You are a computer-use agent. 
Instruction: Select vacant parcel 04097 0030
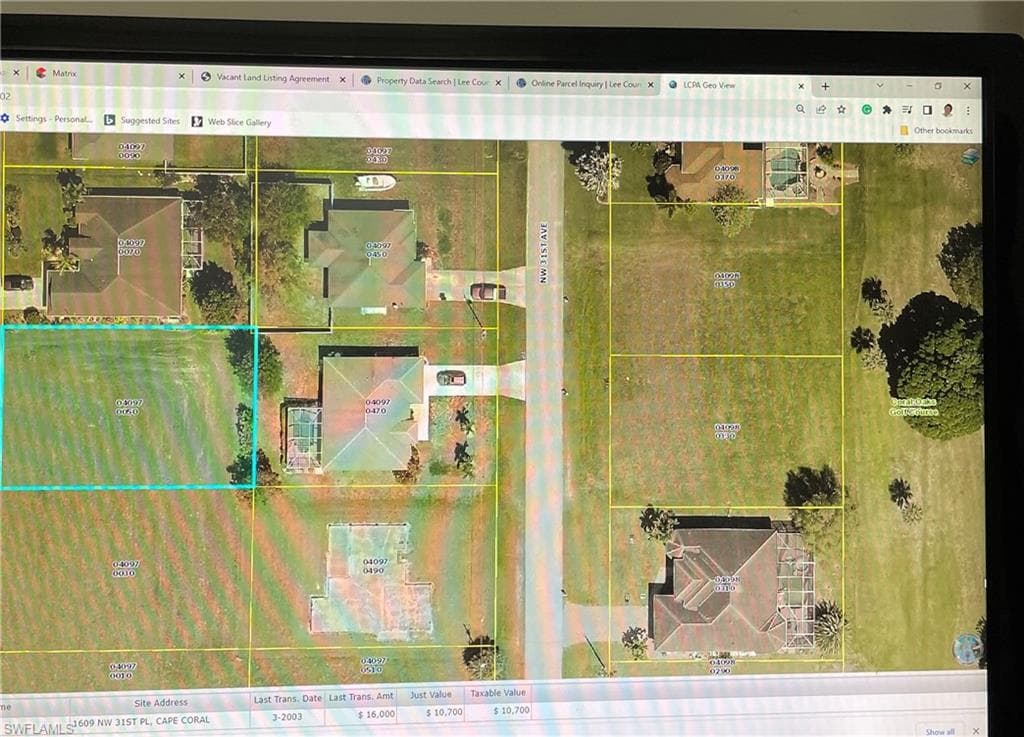(x=125, y=569)
